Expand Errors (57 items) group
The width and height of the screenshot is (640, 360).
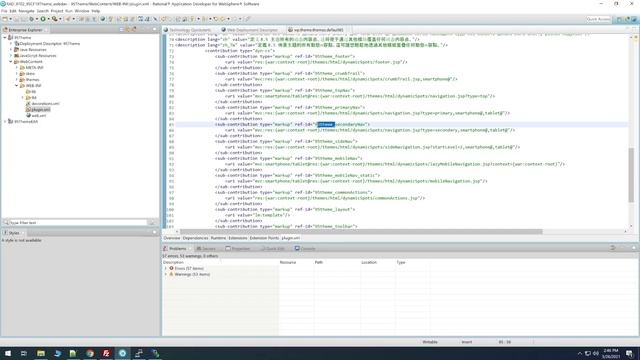click(166, 269)
